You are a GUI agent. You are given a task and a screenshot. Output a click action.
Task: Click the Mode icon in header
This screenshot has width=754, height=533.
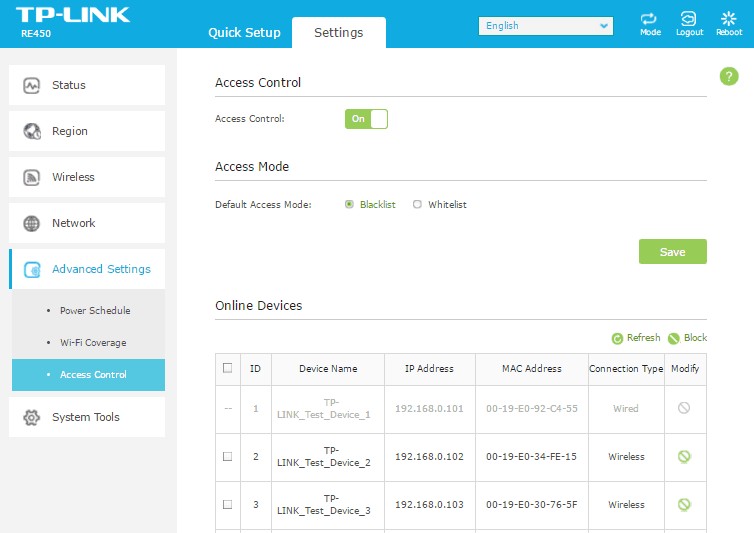click(x=650, y=20)
